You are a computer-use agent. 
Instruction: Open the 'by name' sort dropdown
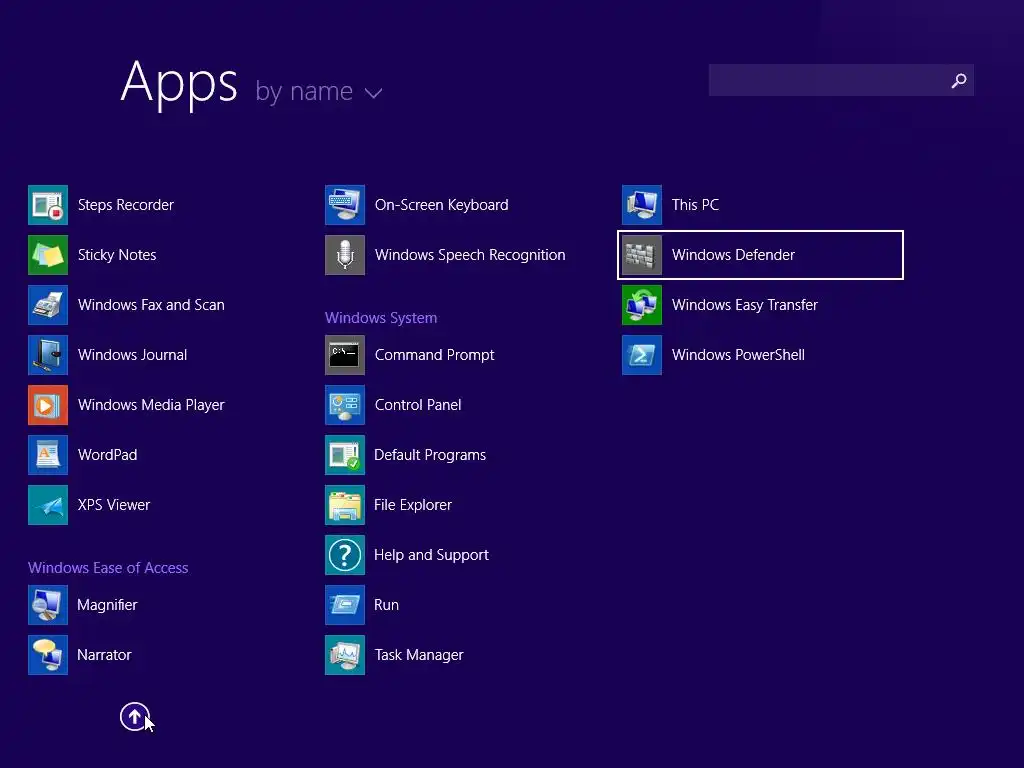click(x=319, y=91)
